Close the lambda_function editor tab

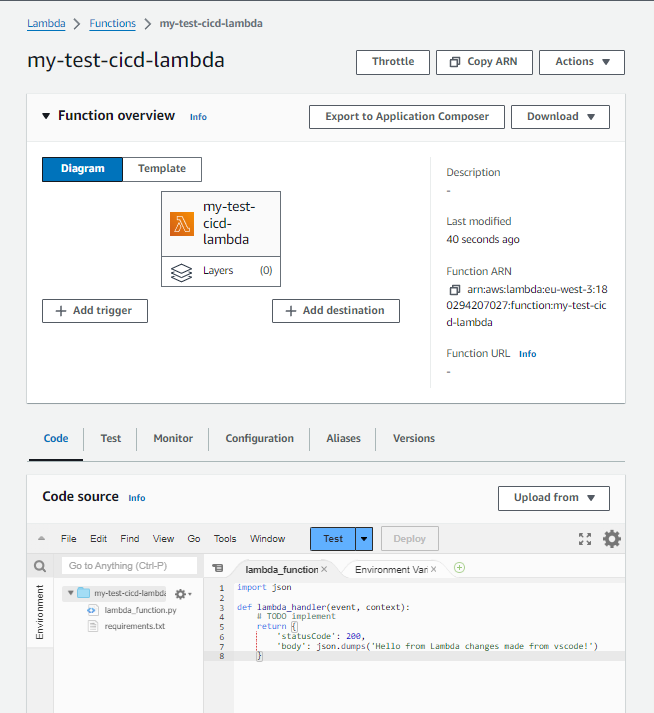click(x=324, y=569)
